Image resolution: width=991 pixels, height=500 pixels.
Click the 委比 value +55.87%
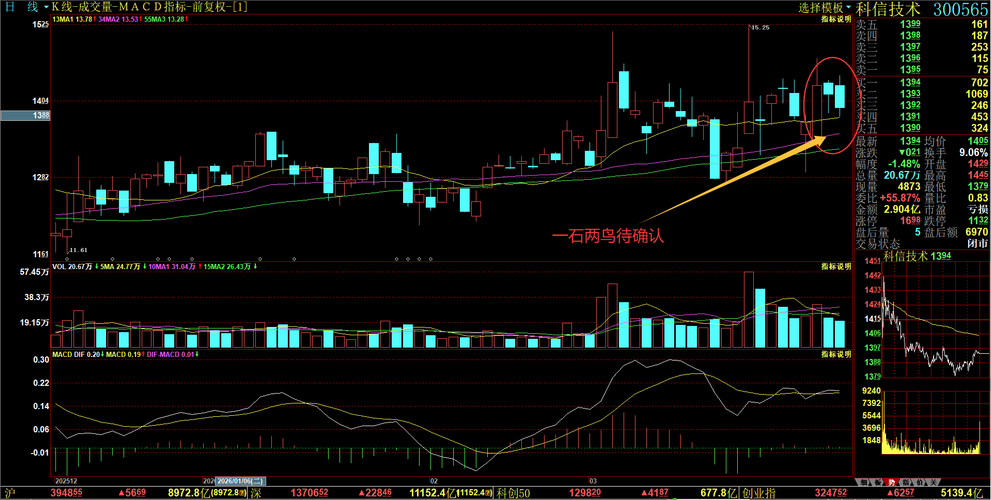click(x=901, y=198)
